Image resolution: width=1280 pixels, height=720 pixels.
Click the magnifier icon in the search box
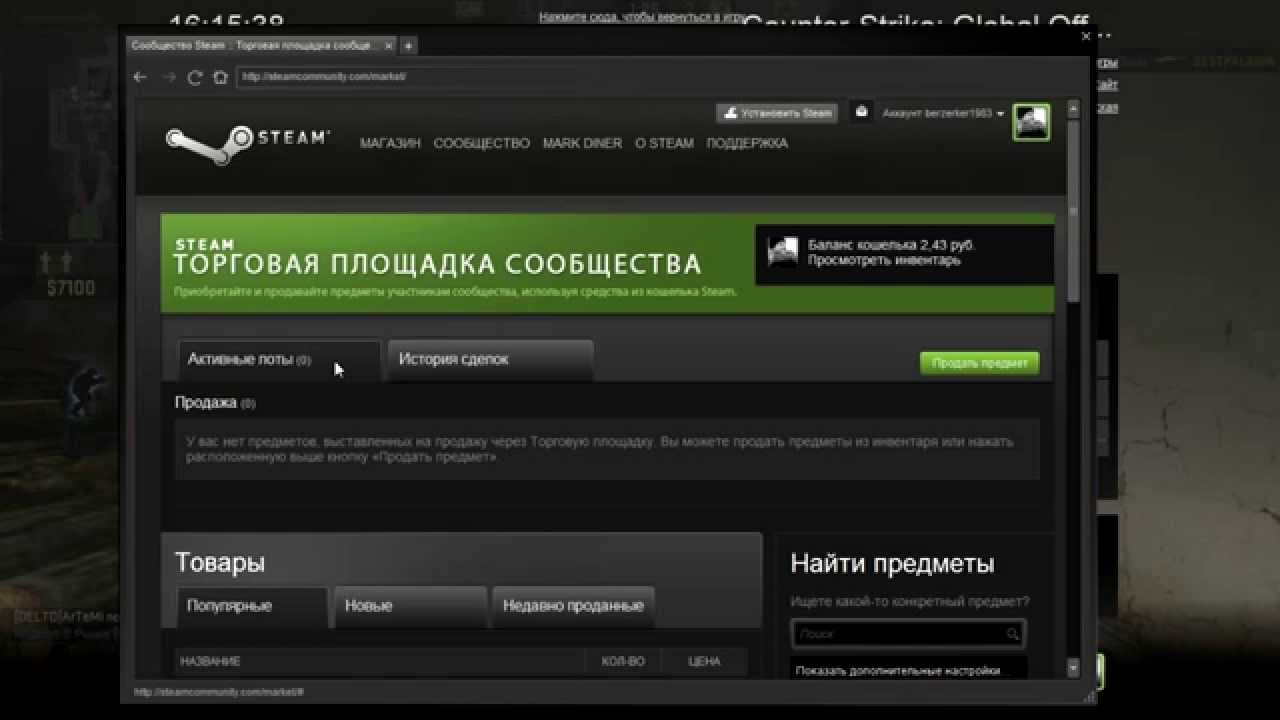click(1012, 634)
